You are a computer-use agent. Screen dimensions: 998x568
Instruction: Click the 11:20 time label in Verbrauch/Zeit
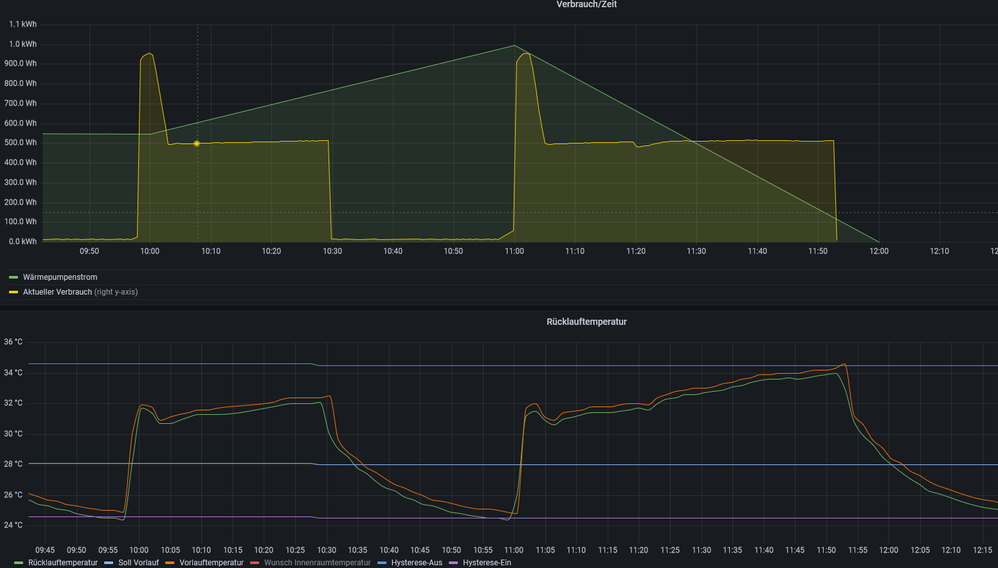pyautogui.click(x=636, y=251)
